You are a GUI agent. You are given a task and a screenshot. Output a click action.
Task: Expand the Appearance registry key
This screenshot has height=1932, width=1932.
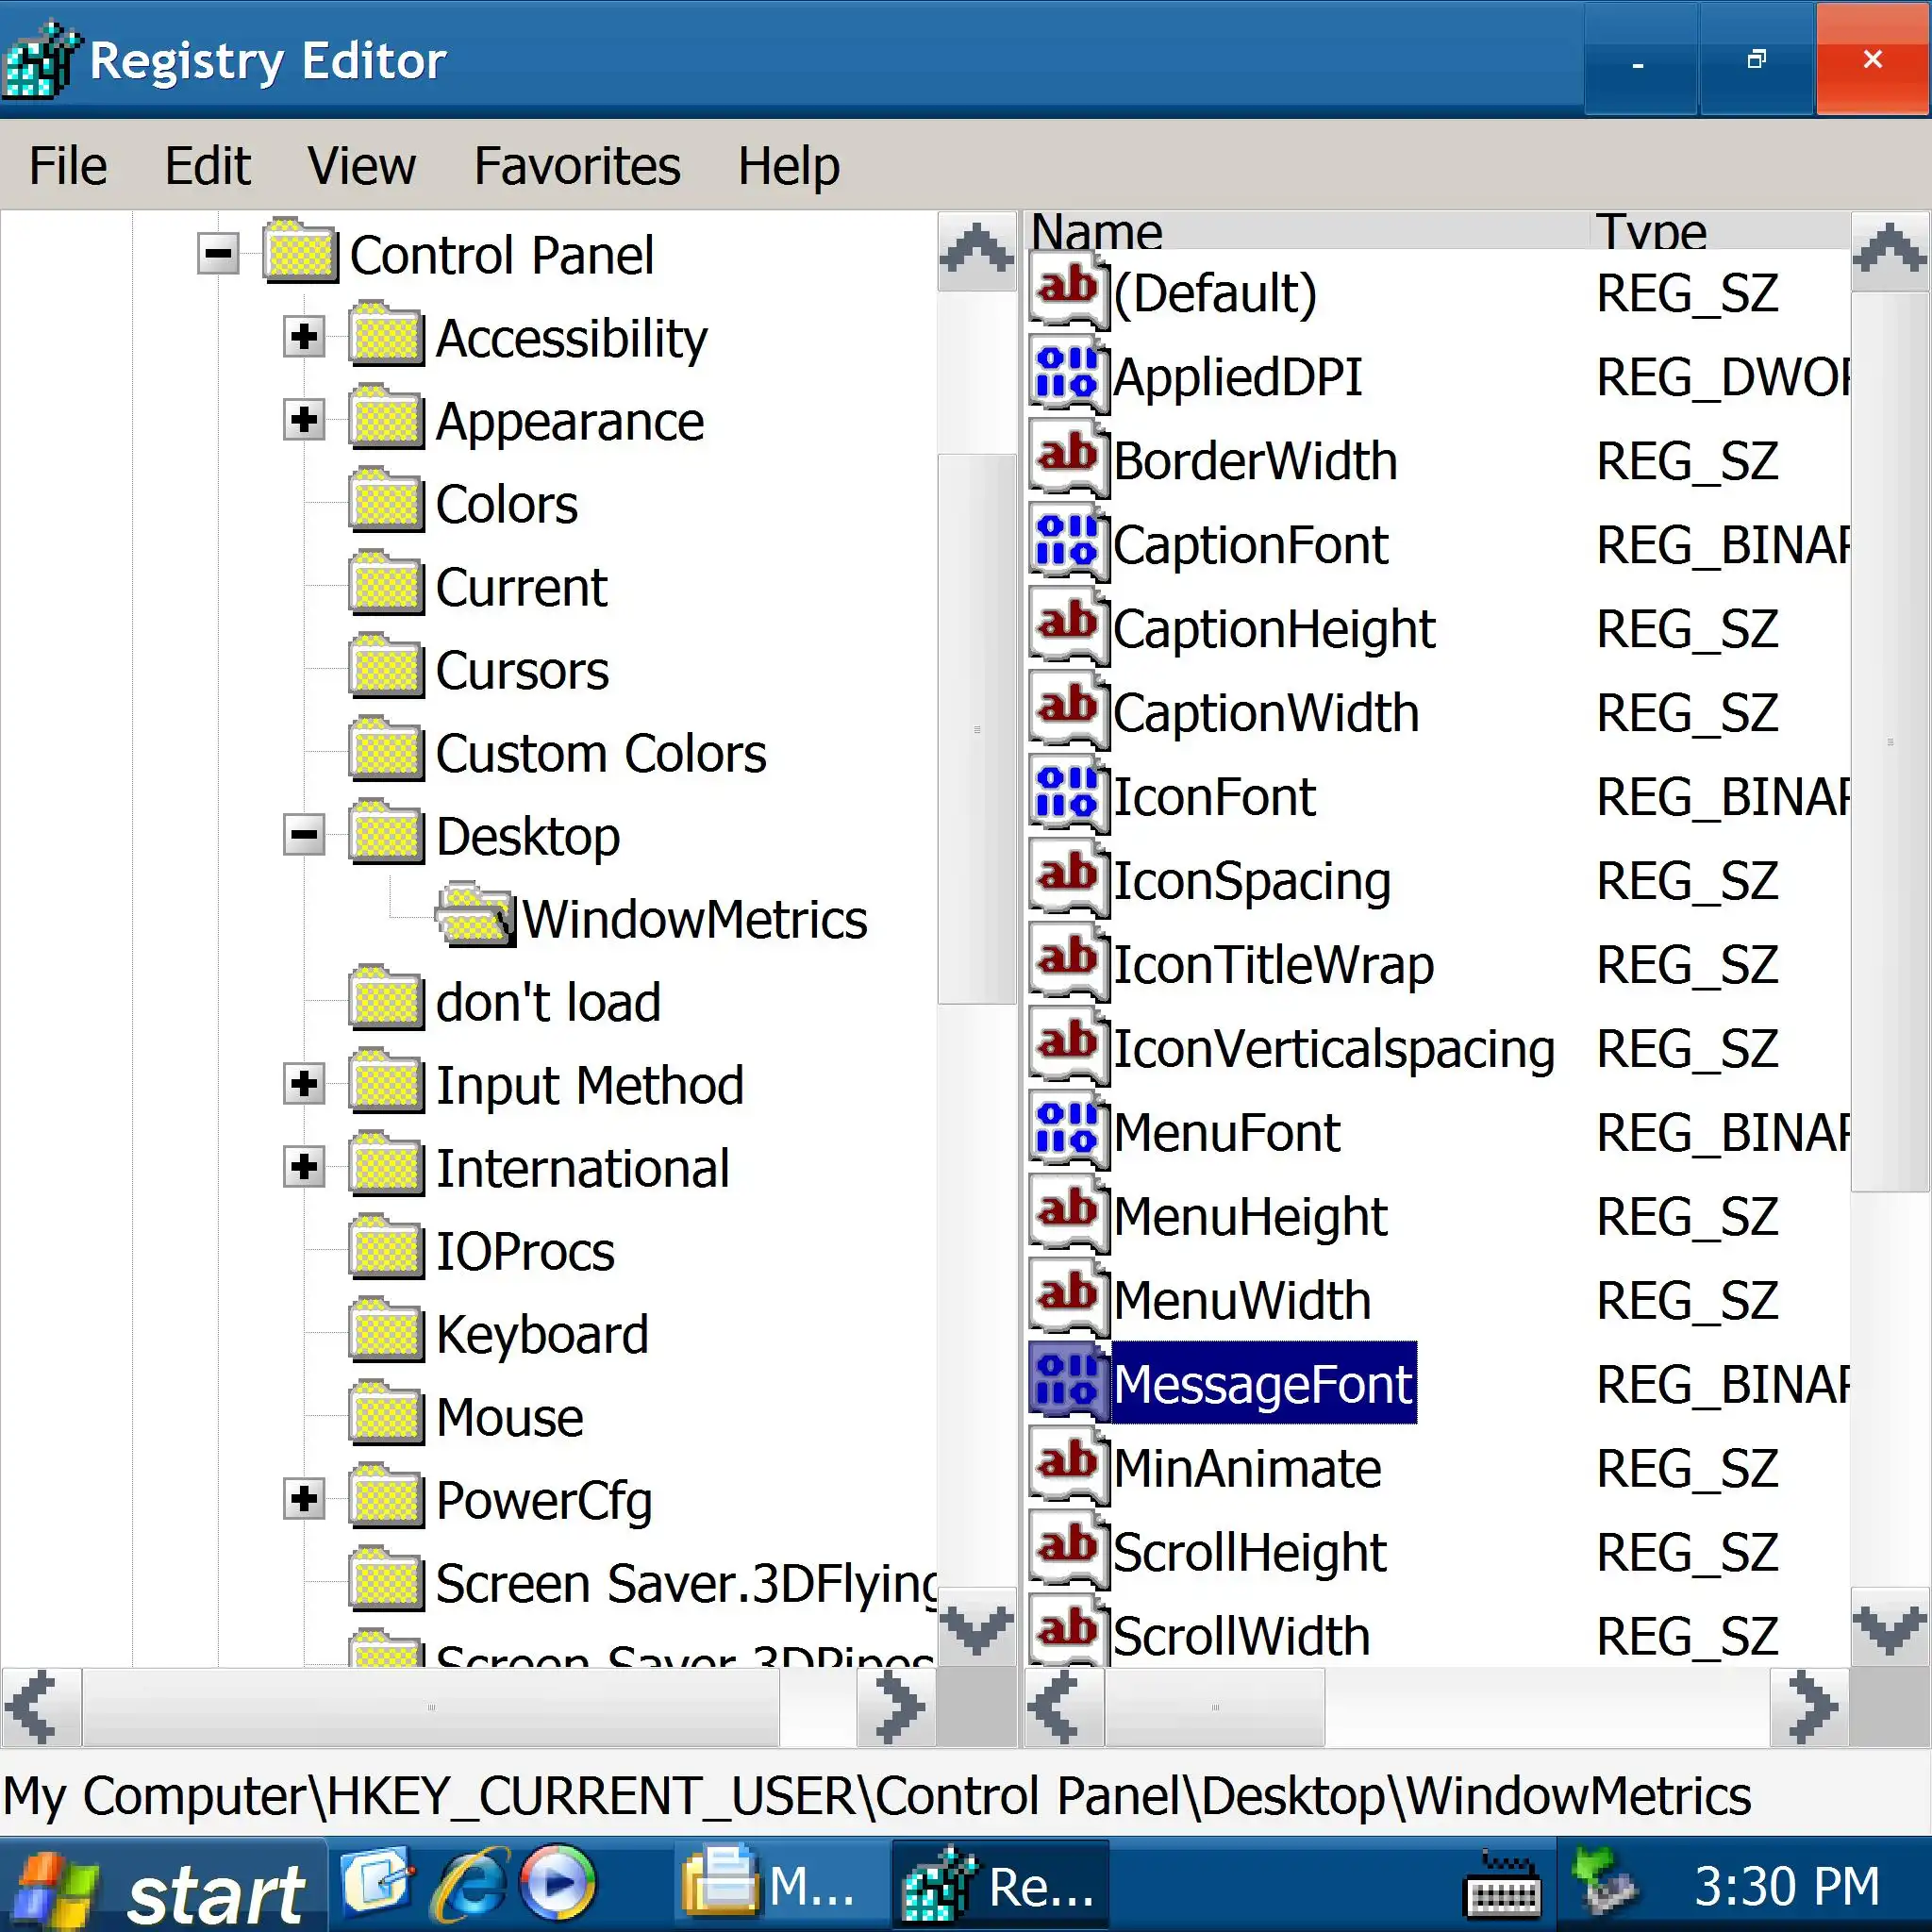[x=304, y=420]
